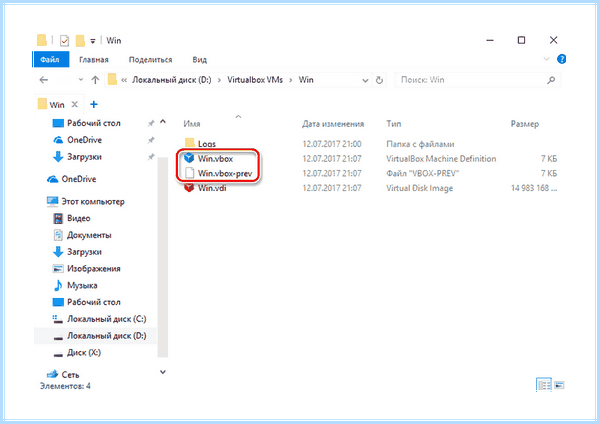The height and width of the screenshot is (424, 600).
Task: Open the quick access toolbar customize dropdown
Action: tap(93, 41)
